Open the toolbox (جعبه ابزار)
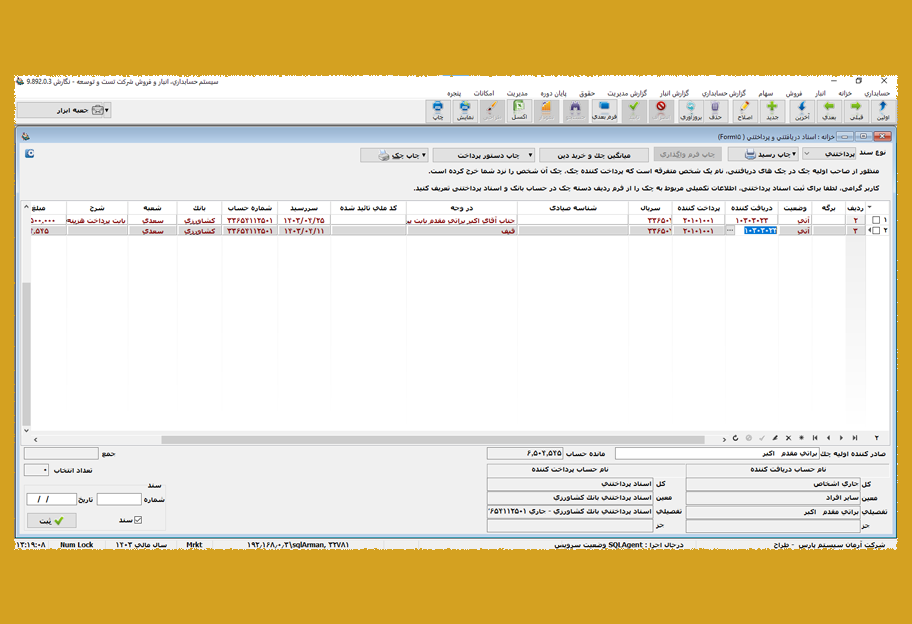The width and height of the screenshot is (912, 624). 64,110
